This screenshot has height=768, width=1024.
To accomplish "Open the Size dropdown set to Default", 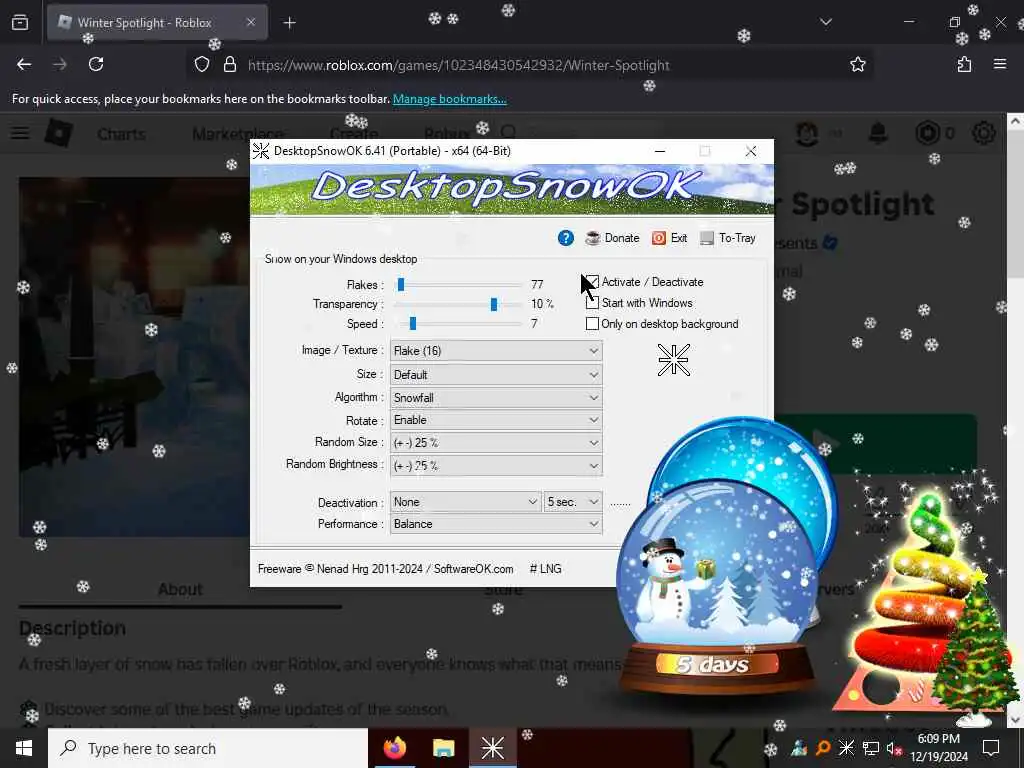I will 496,375.
